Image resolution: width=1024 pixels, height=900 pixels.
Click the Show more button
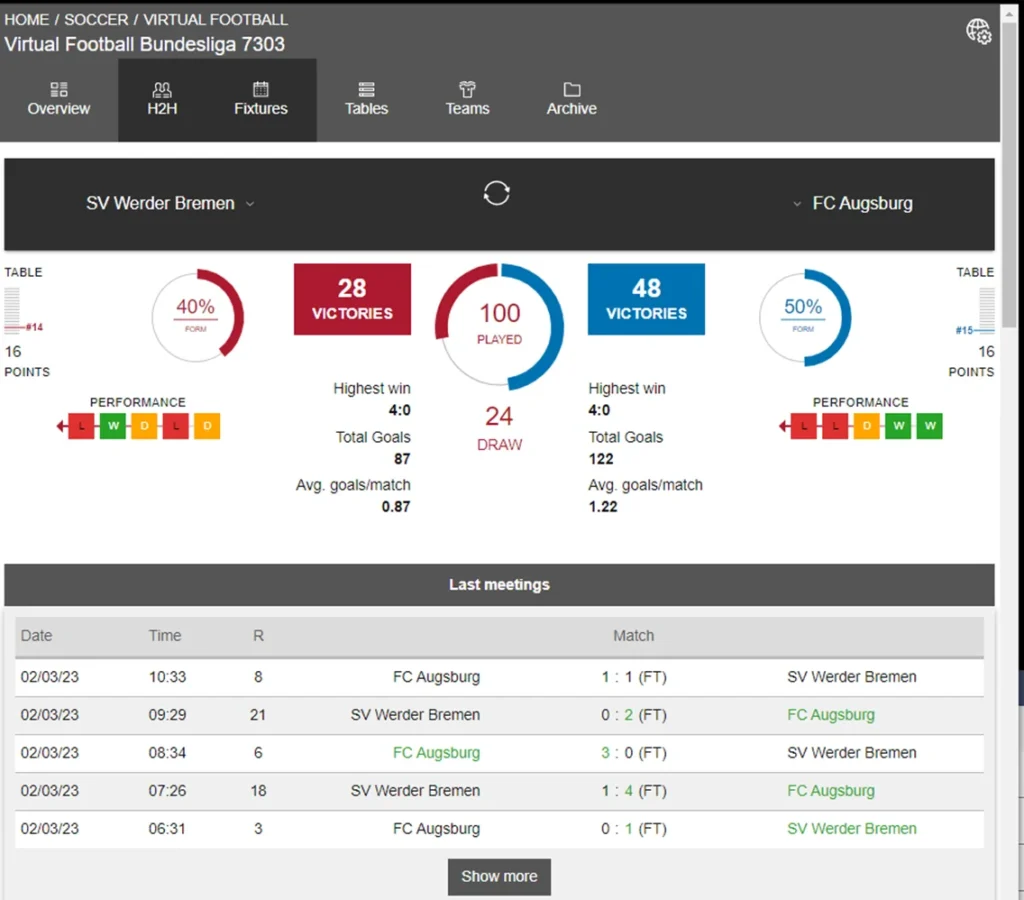499,876
